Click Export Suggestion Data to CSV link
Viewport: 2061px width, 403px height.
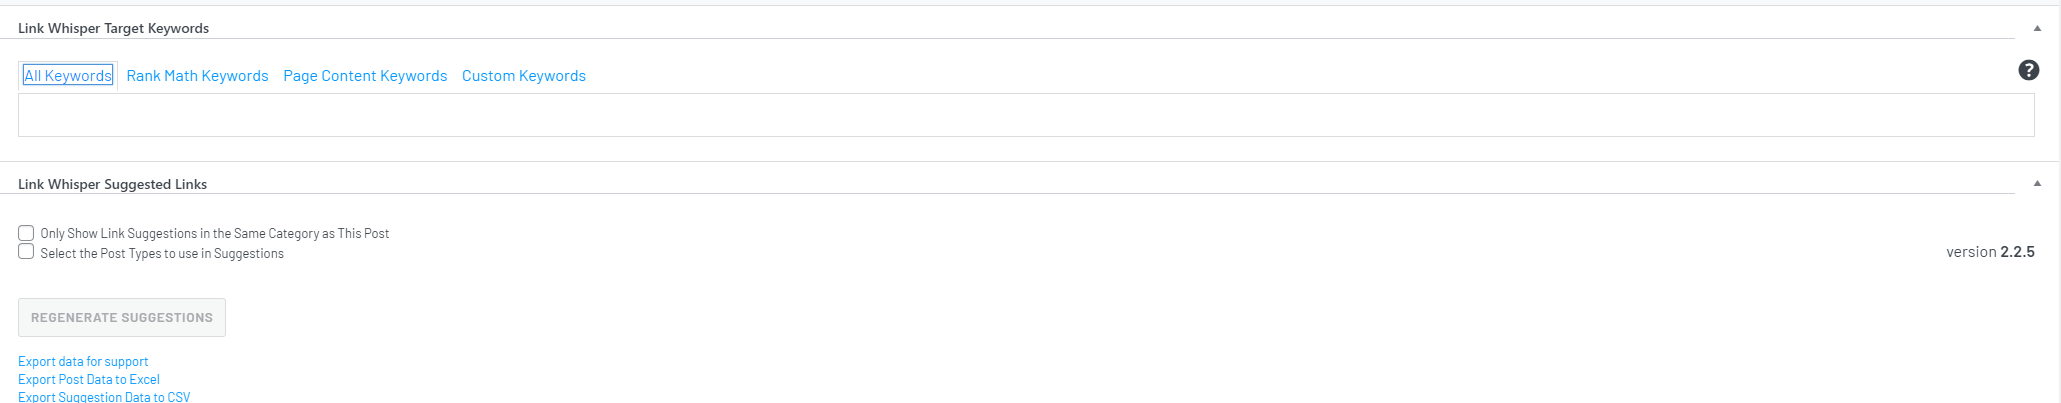pos(104,397)
